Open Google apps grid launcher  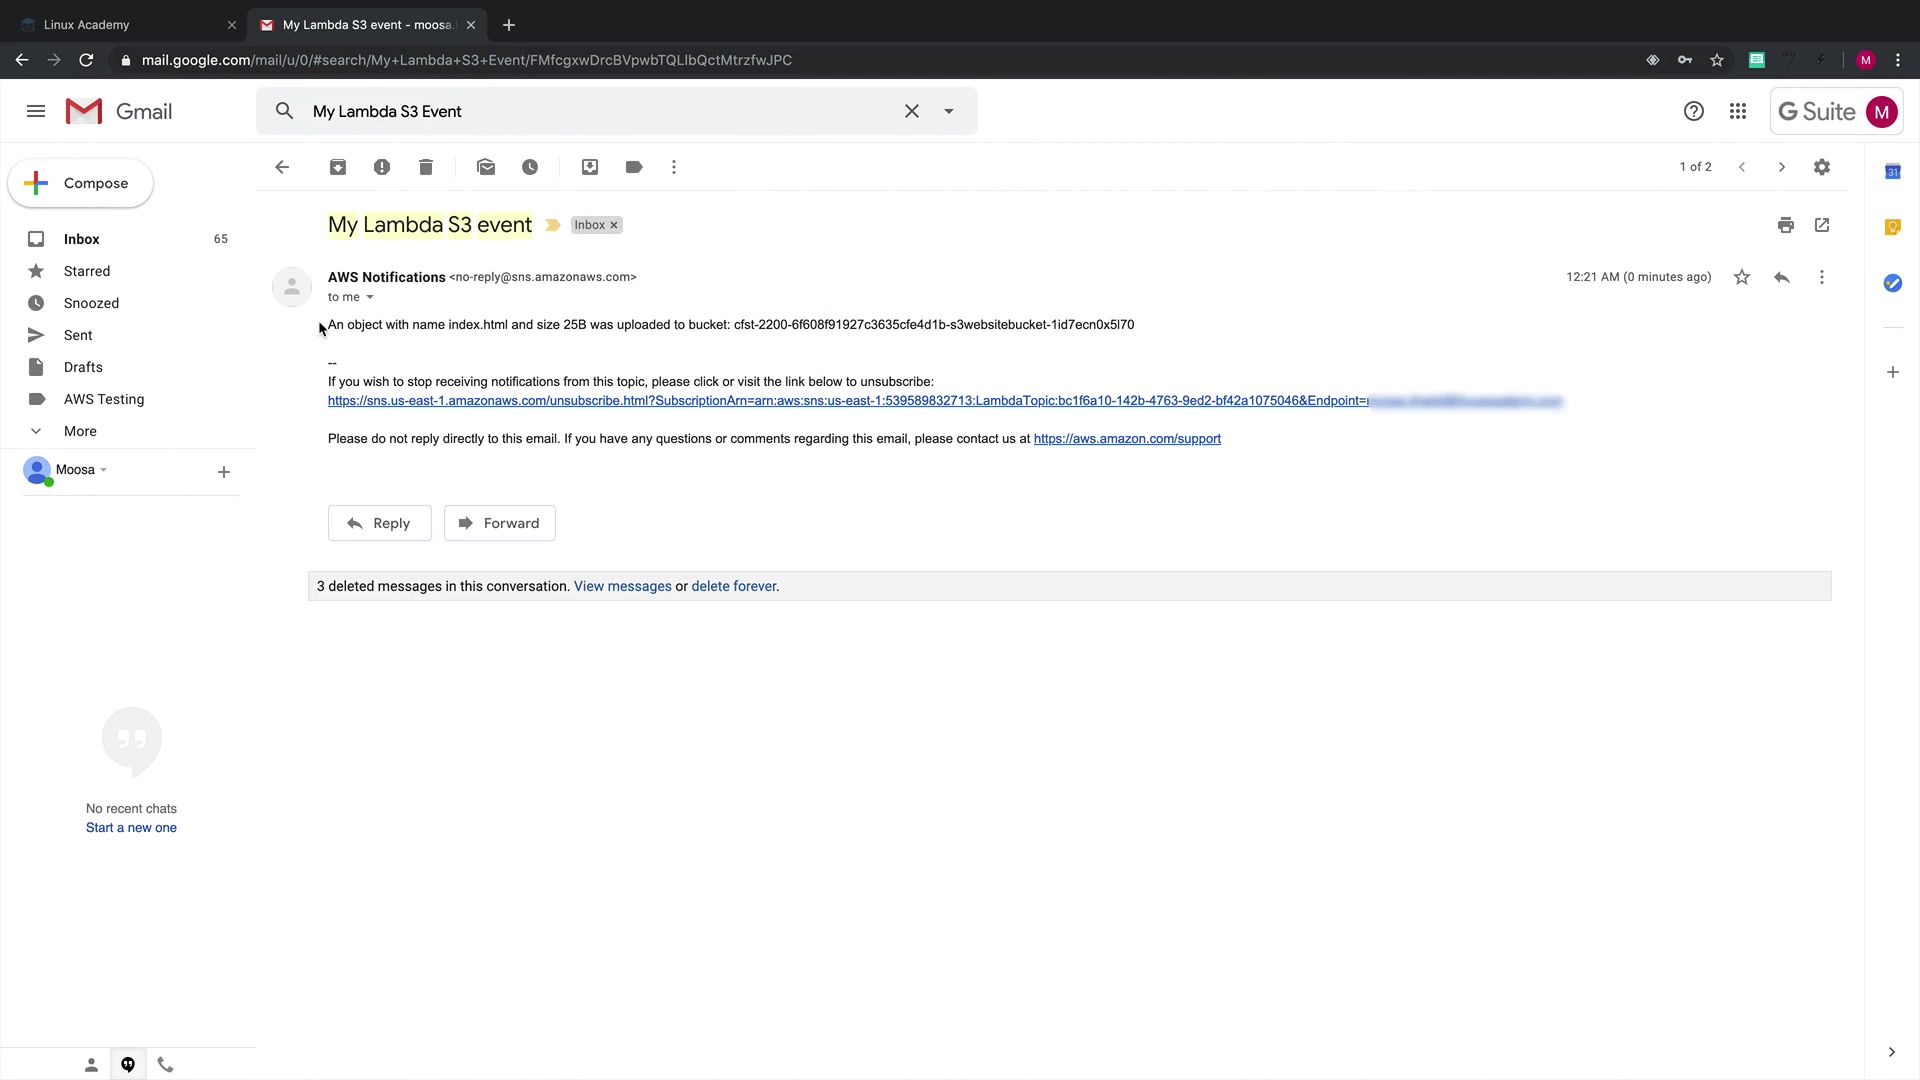tap(1738, 111)
